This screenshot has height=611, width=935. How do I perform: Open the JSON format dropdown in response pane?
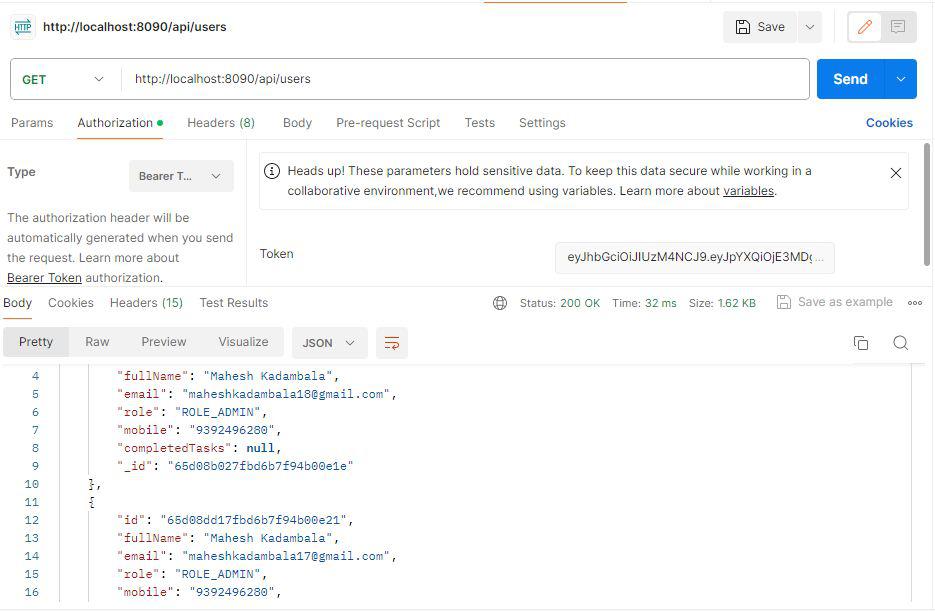coord(329,343)
